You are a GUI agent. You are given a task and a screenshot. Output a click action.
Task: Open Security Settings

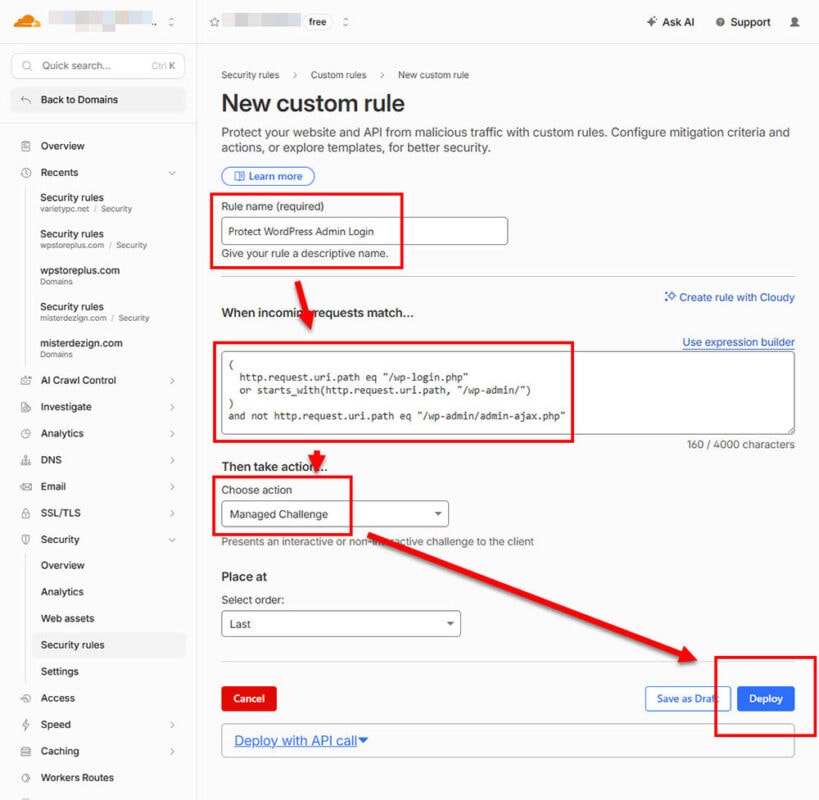pos(60,672)
